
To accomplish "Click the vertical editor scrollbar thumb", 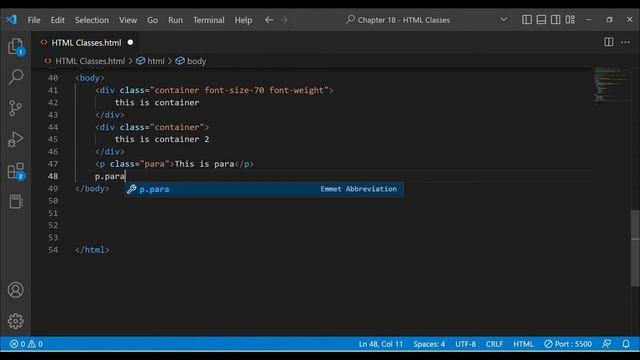I will (635, 248).
